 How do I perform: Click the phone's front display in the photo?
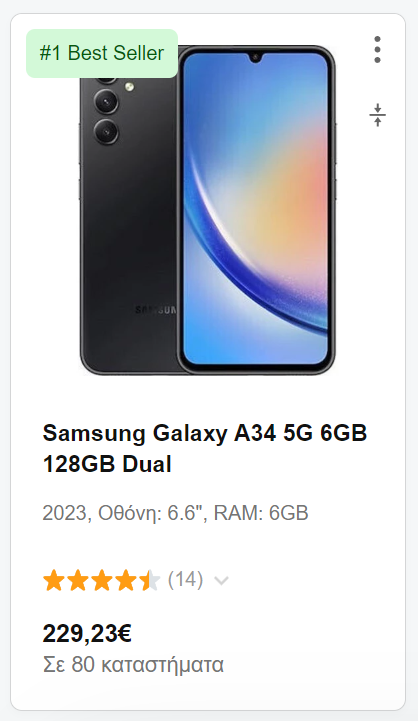point(256,209)
